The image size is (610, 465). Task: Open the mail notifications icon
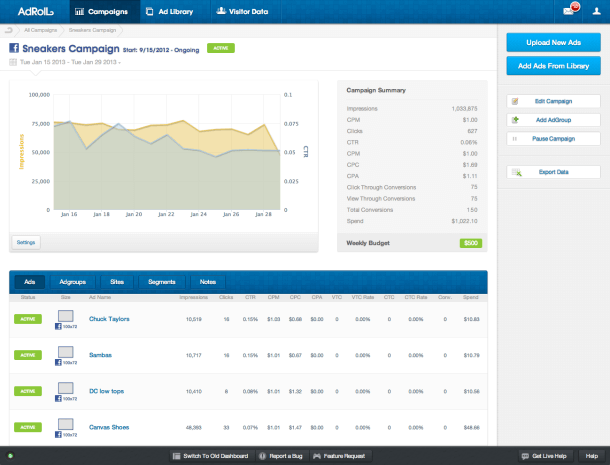(x=570, y=9)
